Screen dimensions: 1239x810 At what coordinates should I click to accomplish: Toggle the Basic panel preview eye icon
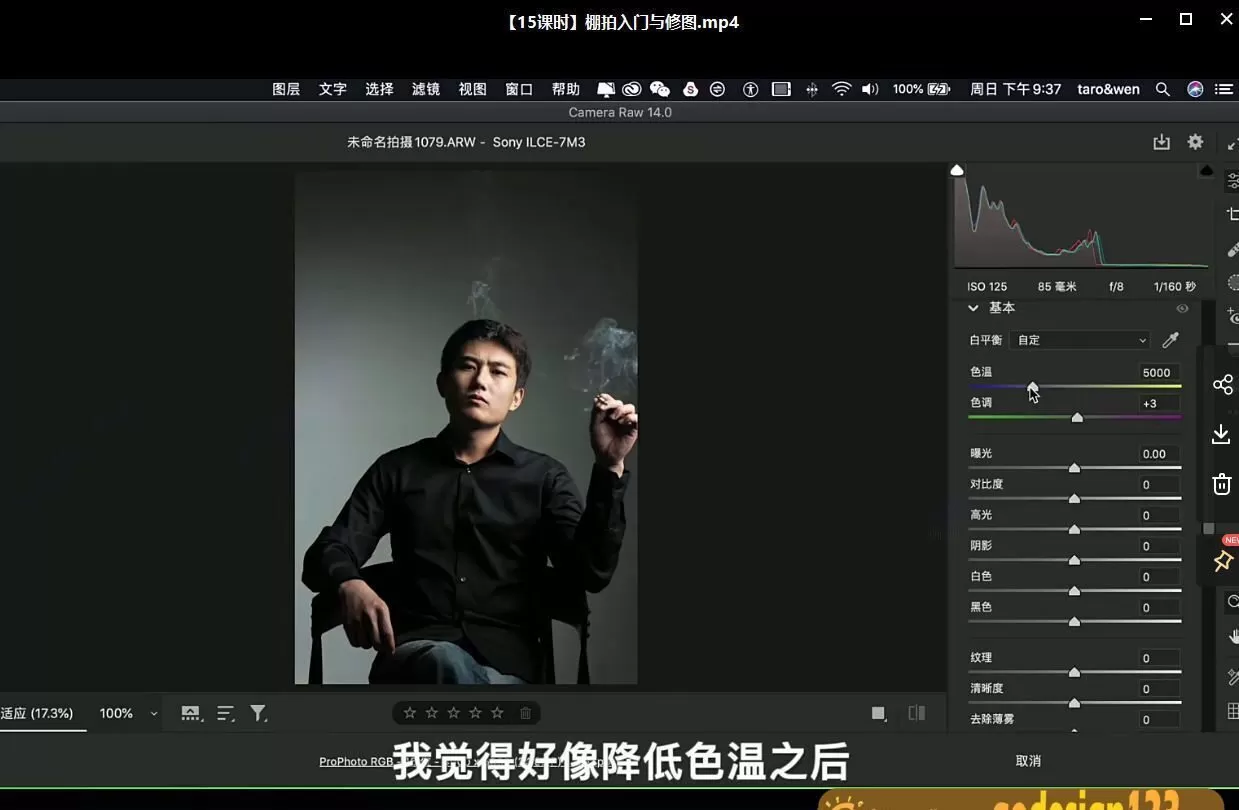[x=1182, y=308]
